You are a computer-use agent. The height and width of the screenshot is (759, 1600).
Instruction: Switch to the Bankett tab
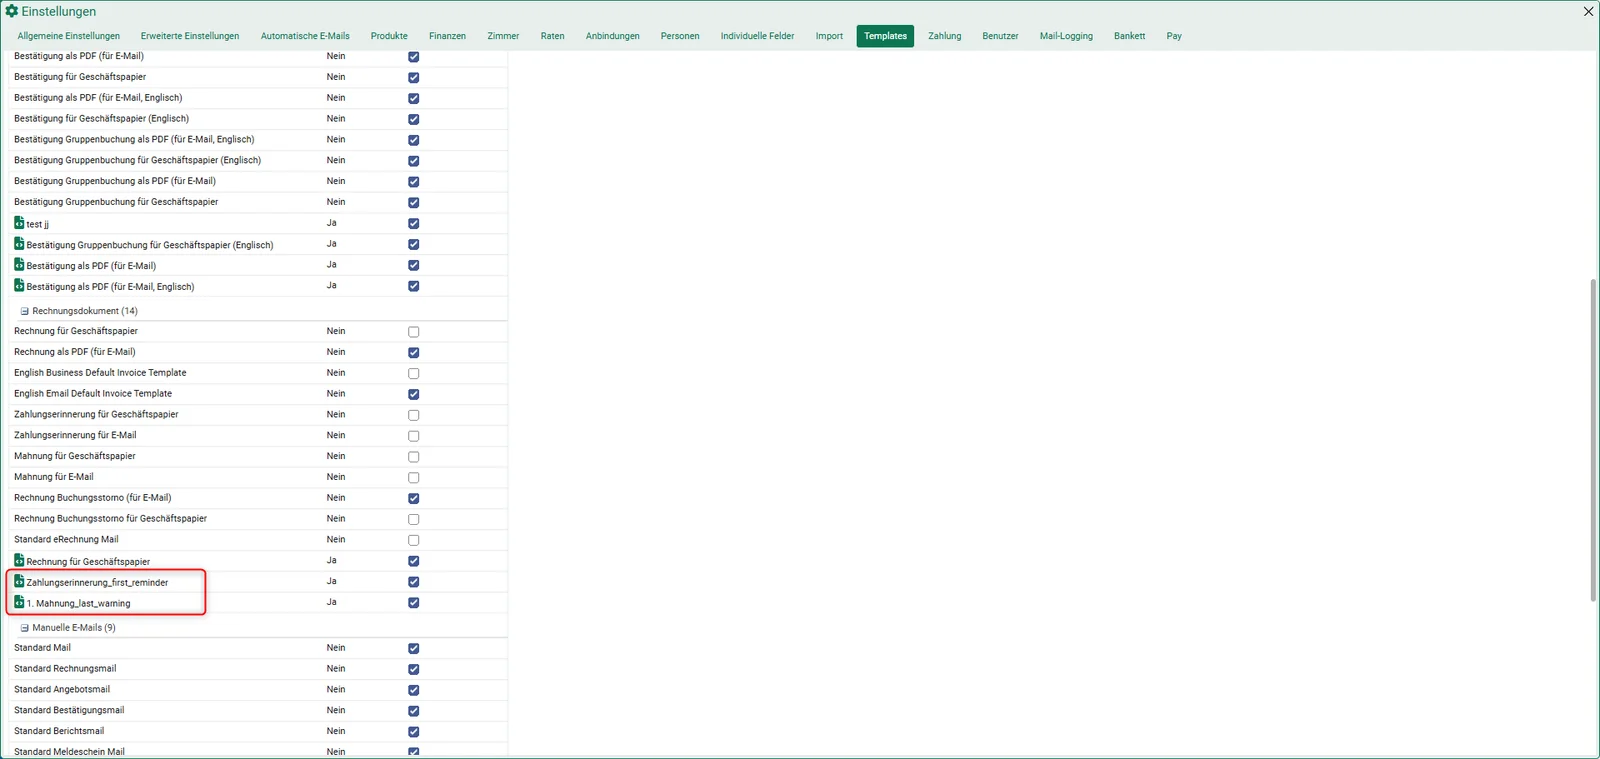click(x=1129, y=36)
